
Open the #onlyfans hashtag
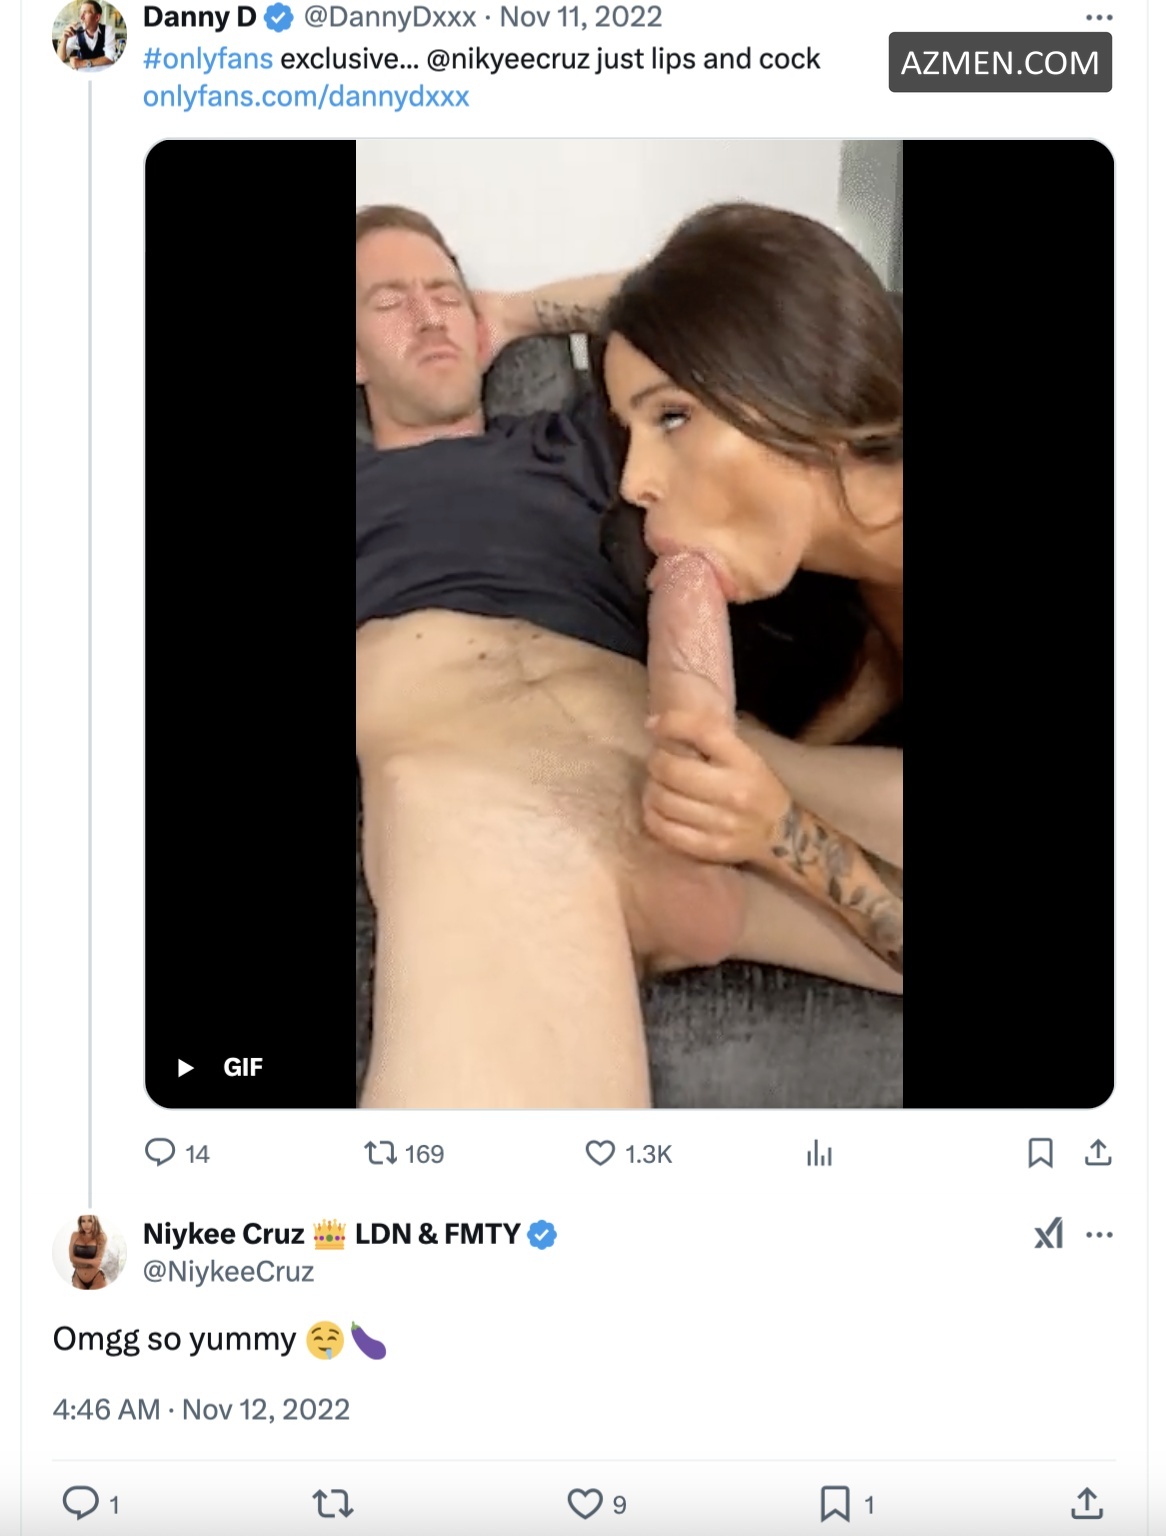tap(208, 59)
